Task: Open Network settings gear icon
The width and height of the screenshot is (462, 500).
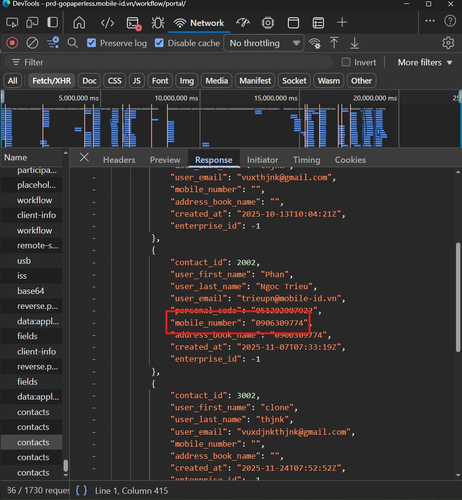Action: point(448,43)
